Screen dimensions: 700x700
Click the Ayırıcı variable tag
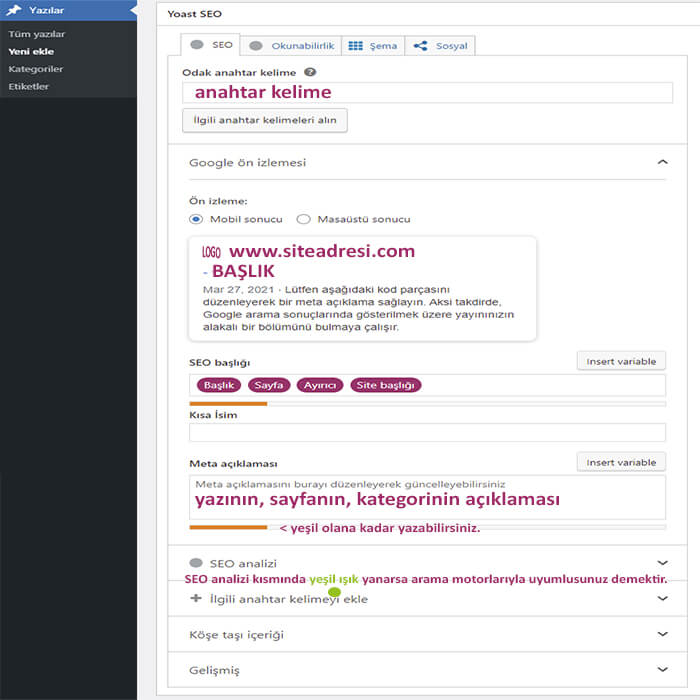coord(320,385)
